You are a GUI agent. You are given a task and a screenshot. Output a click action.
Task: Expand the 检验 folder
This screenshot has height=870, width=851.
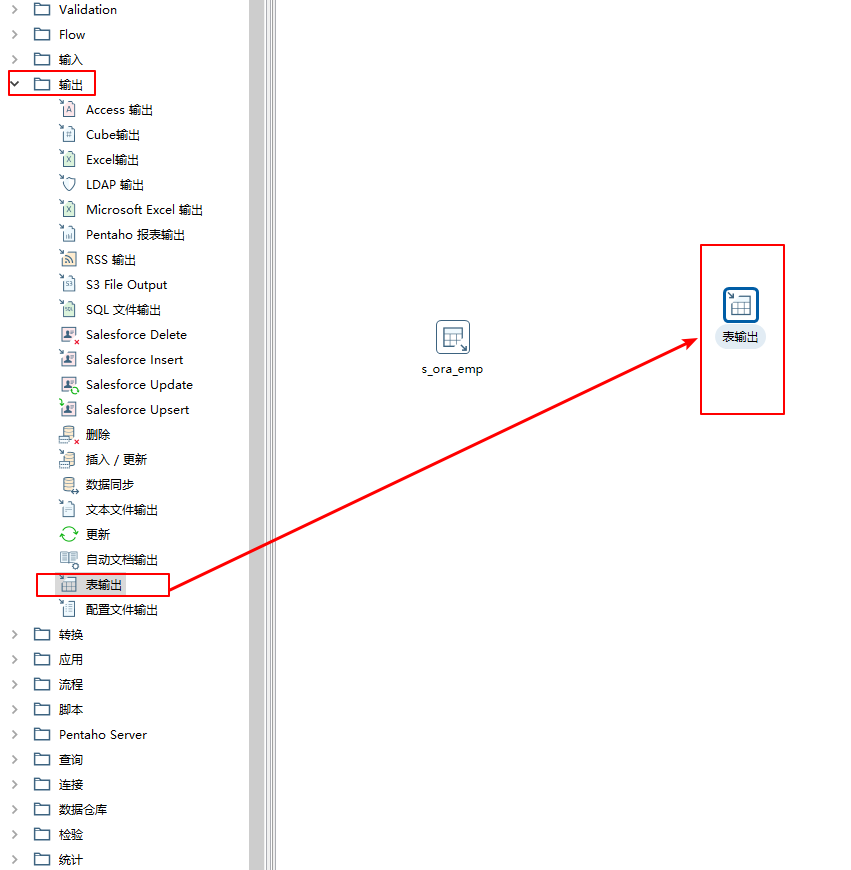click(15, 834)
